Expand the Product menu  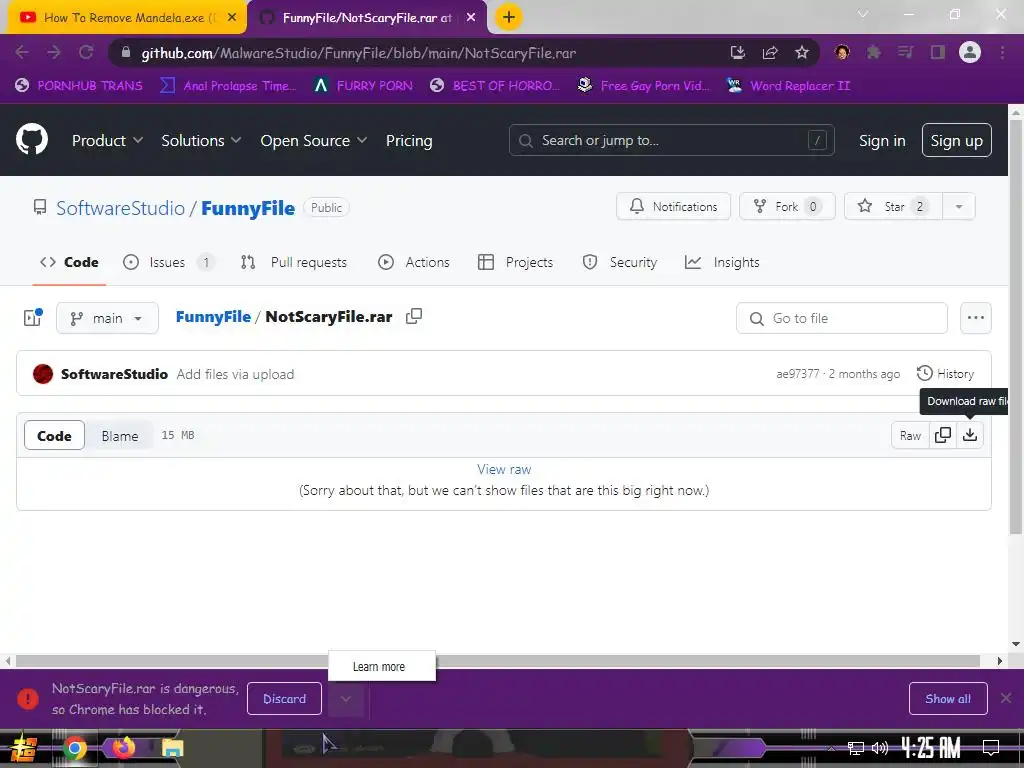(107, 140)
